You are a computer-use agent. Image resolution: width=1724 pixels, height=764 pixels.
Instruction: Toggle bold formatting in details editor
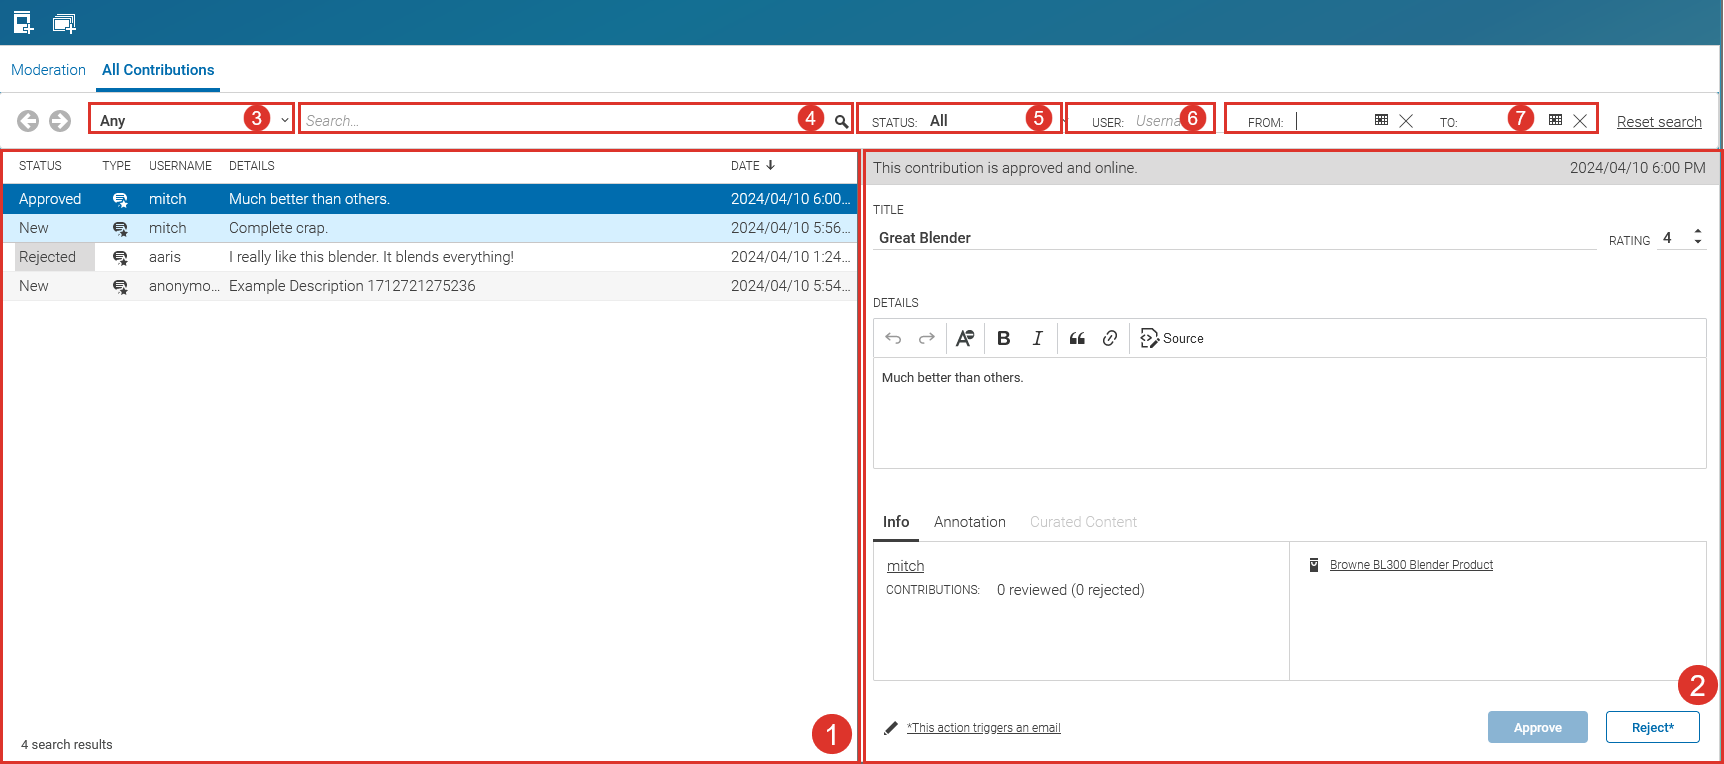point(1004,339)
